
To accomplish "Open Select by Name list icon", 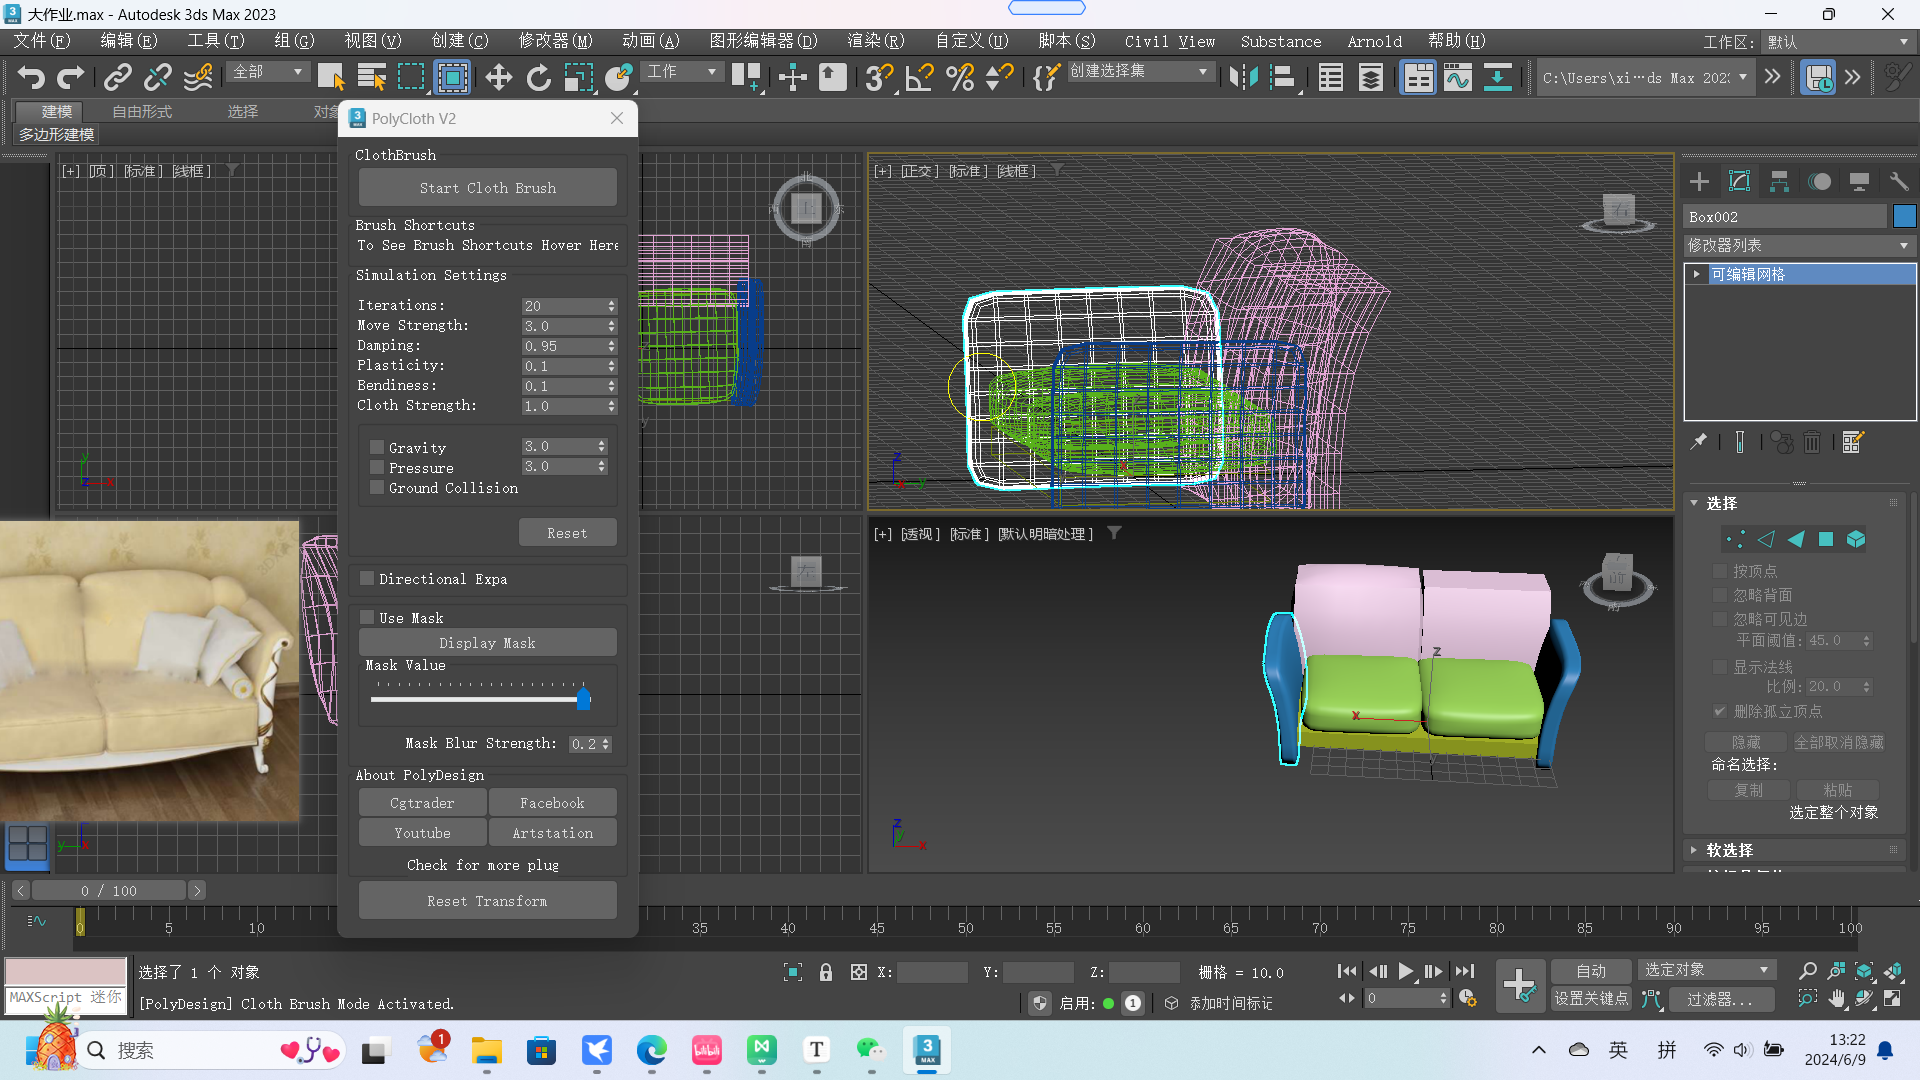I will point(372,77).
